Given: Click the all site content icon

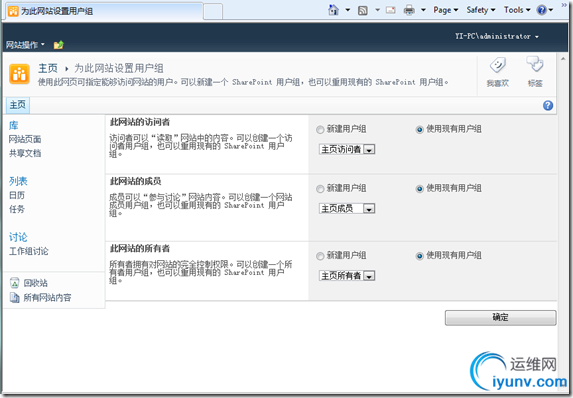Looking at the screenshot, I should pyautogui.click(x=14, y=297).
